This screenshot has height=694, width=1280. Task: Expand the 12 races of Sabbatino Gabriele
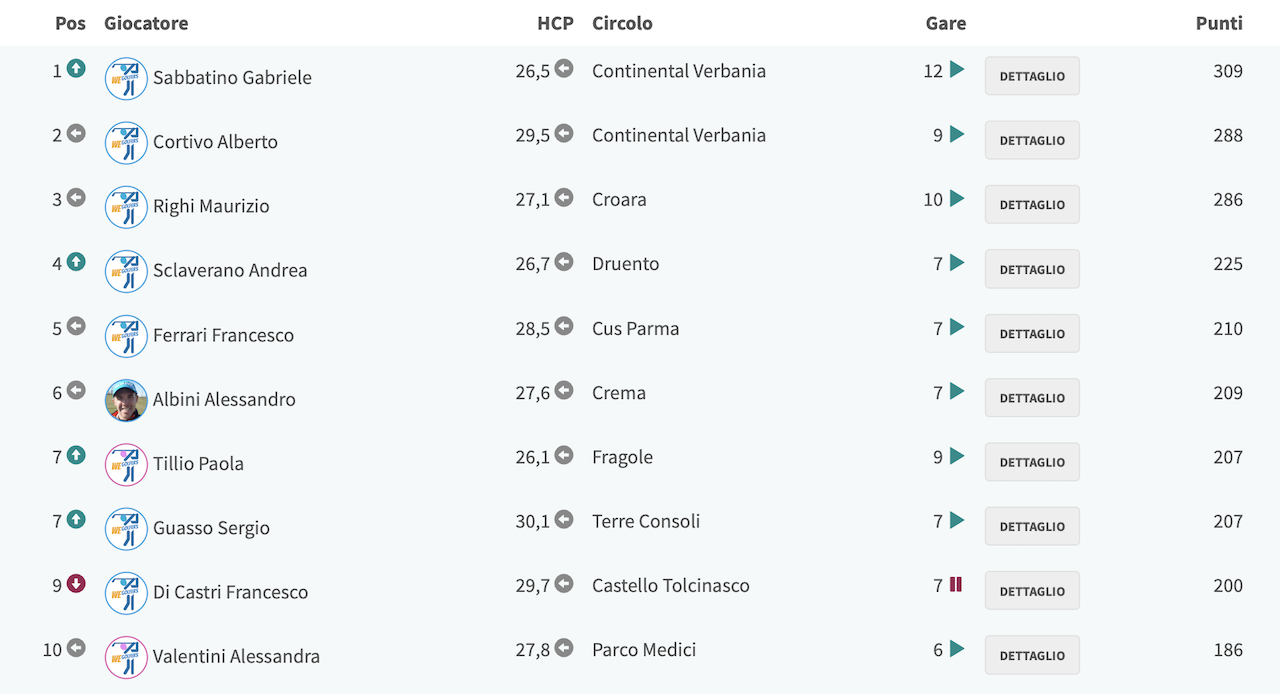[x=957, y=70]
